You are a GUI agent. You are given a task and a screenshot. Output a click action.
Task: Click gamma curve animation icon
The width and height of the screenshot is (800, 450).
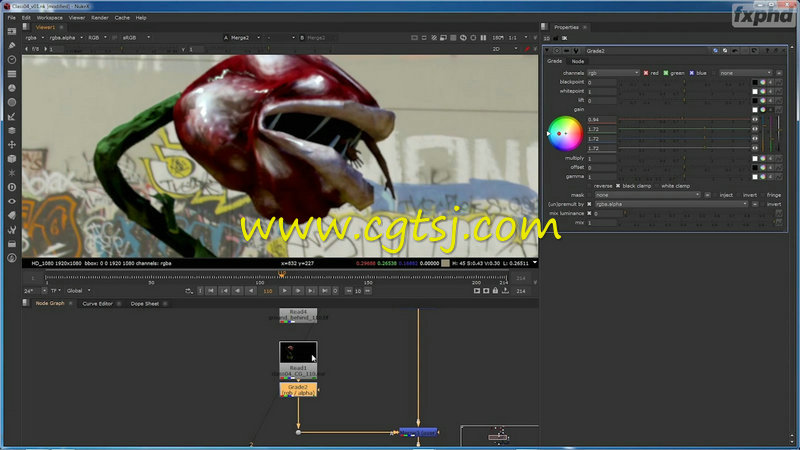pyautogui.click(x=779, y=177)
